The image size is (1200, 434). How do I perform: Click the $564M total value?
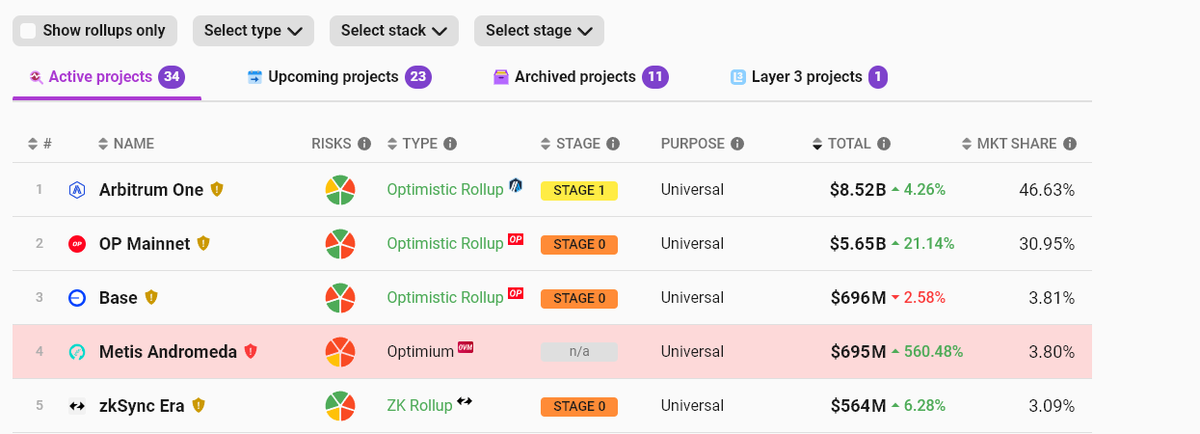point(858,406)
